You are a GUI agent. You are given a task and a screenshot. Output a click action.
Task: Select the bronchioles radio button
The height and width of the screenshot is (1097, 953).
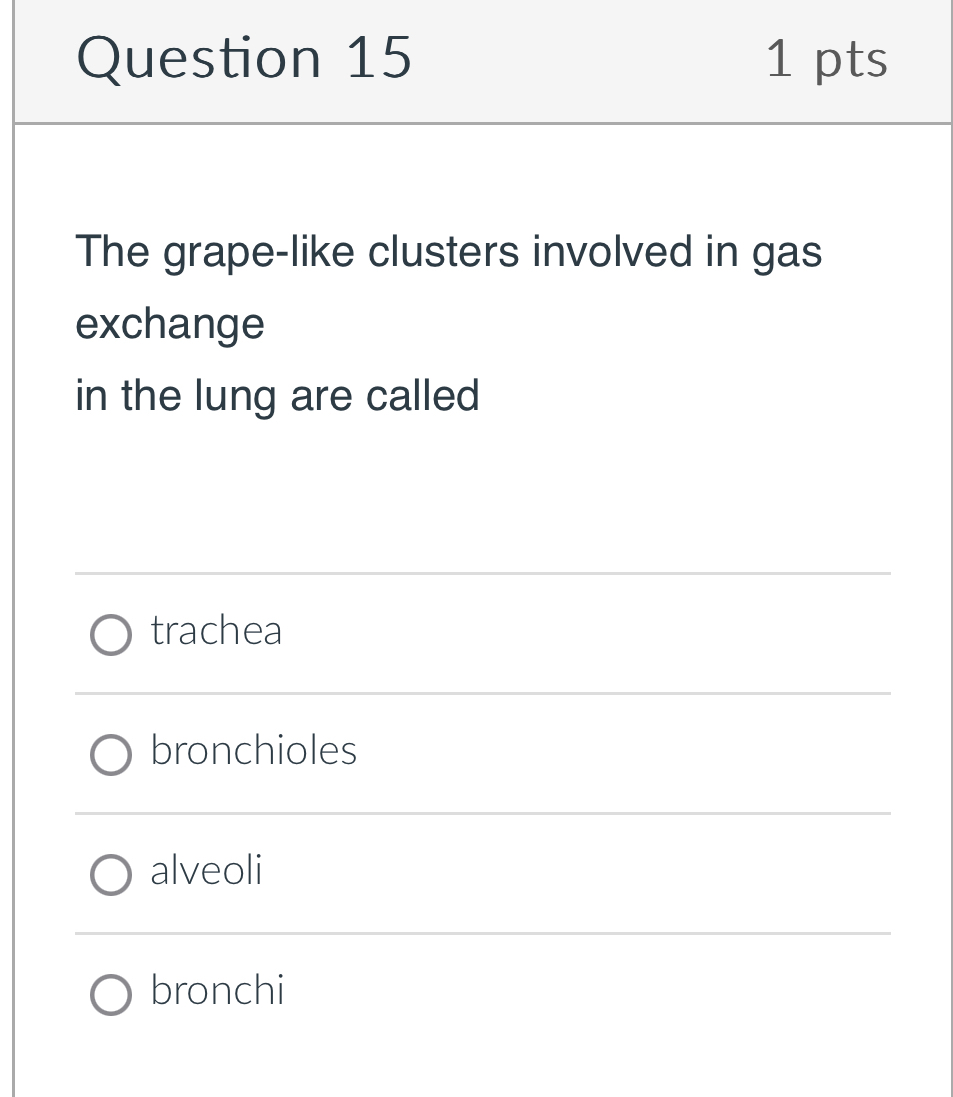(111, 755)
